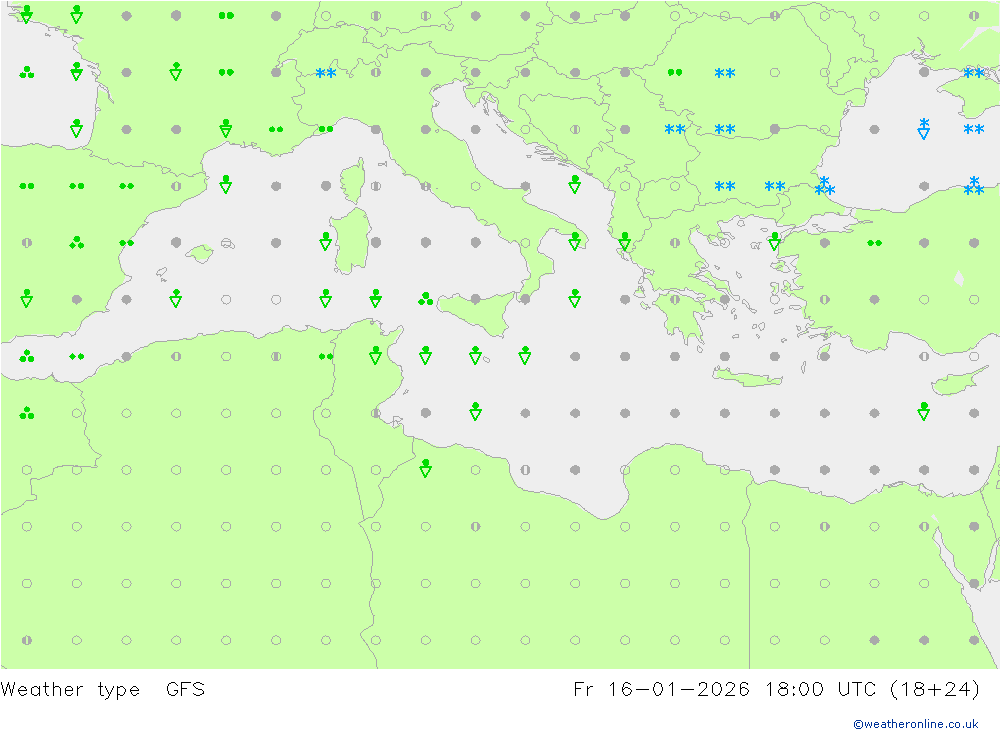This screenshot has height=733, width=1000.
Task: Click the shower symbol on the Albanian coast
Action: tap(625, 241)
